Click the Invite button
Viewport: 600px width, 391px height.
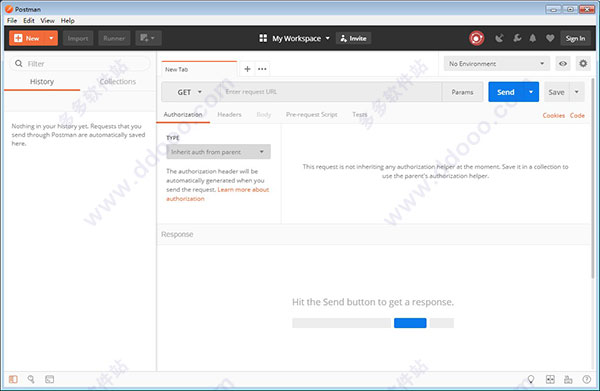point(354,38)
